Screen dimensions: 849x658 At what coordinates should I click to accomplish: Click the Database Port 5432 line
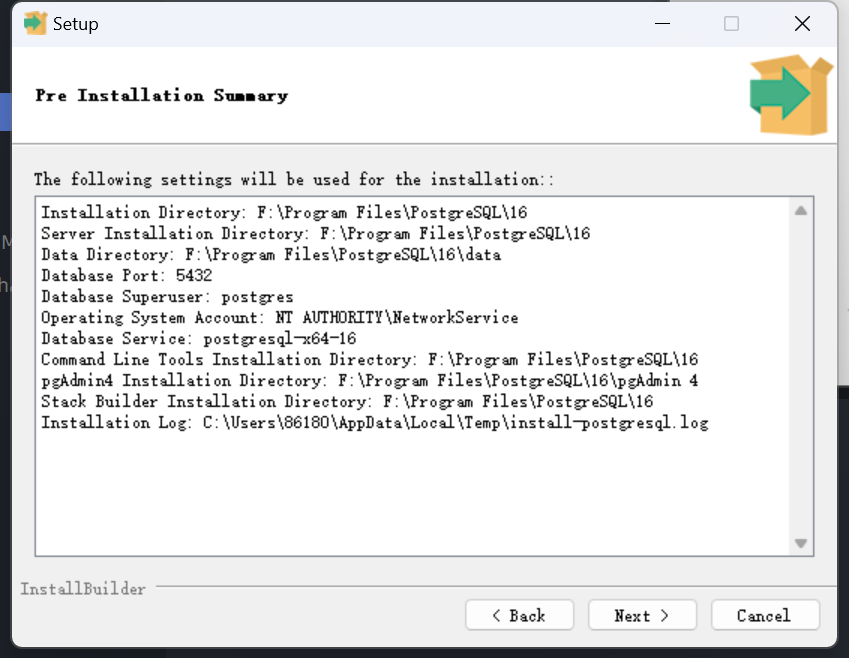(127, 275)
